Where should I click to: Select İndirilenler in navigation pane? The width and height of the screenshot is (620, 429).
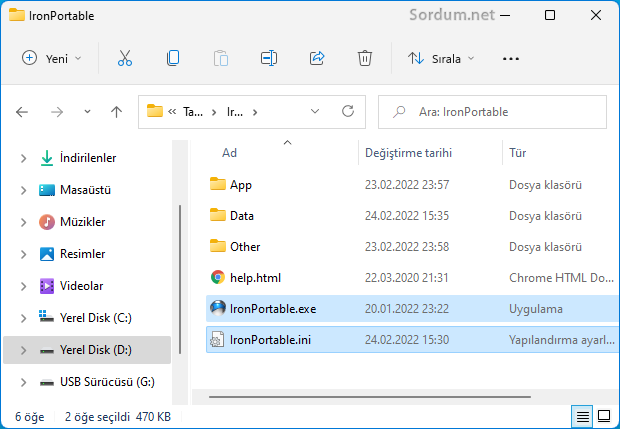coord(88,158)
